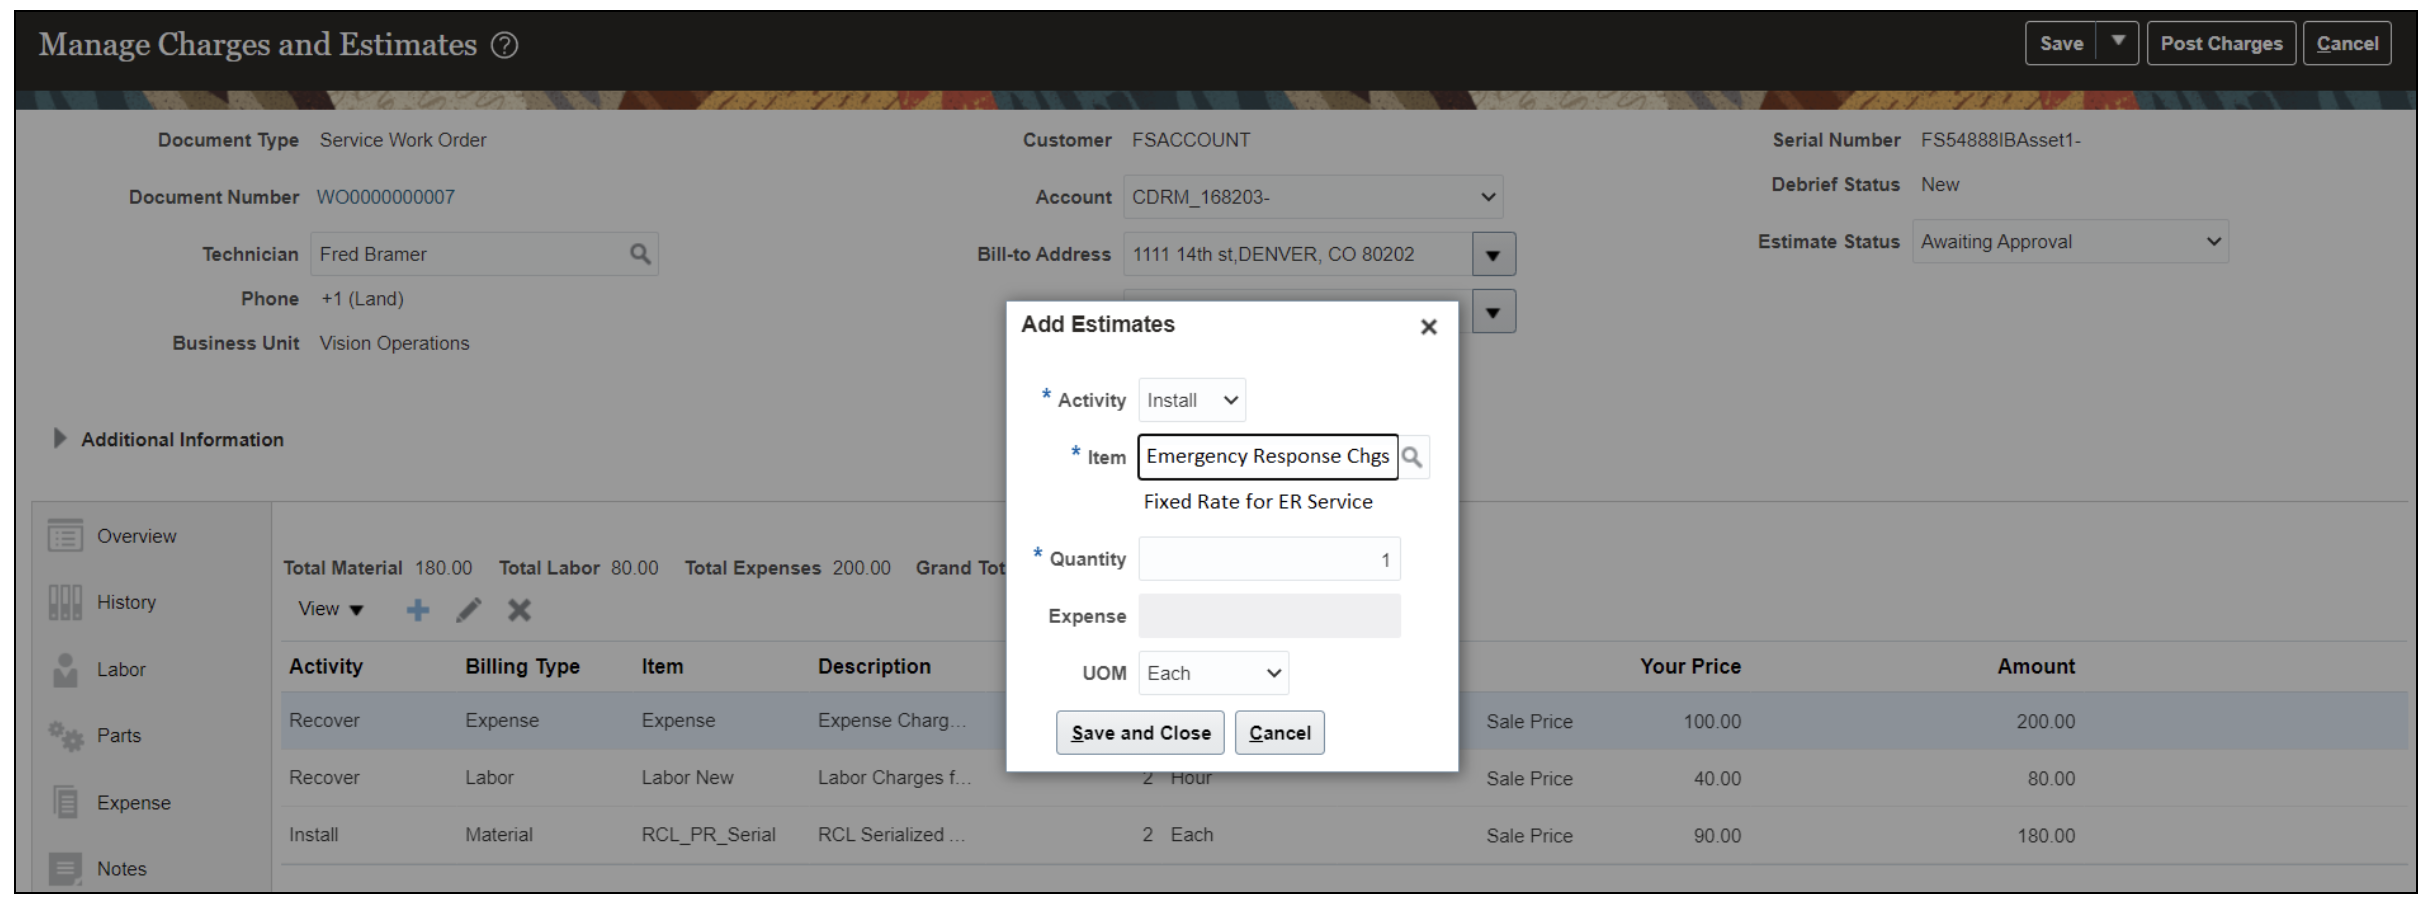Open the Activity dropdown in dialog
The height and width of the screenshot is (910, 2430).
(1192, 400)
